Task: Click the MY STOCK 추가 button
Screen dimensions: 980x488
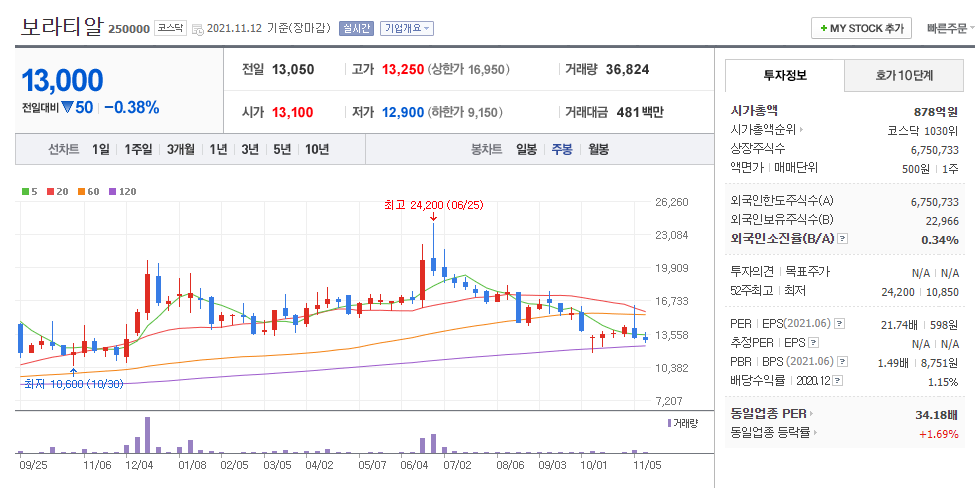Action: point(861,29)
